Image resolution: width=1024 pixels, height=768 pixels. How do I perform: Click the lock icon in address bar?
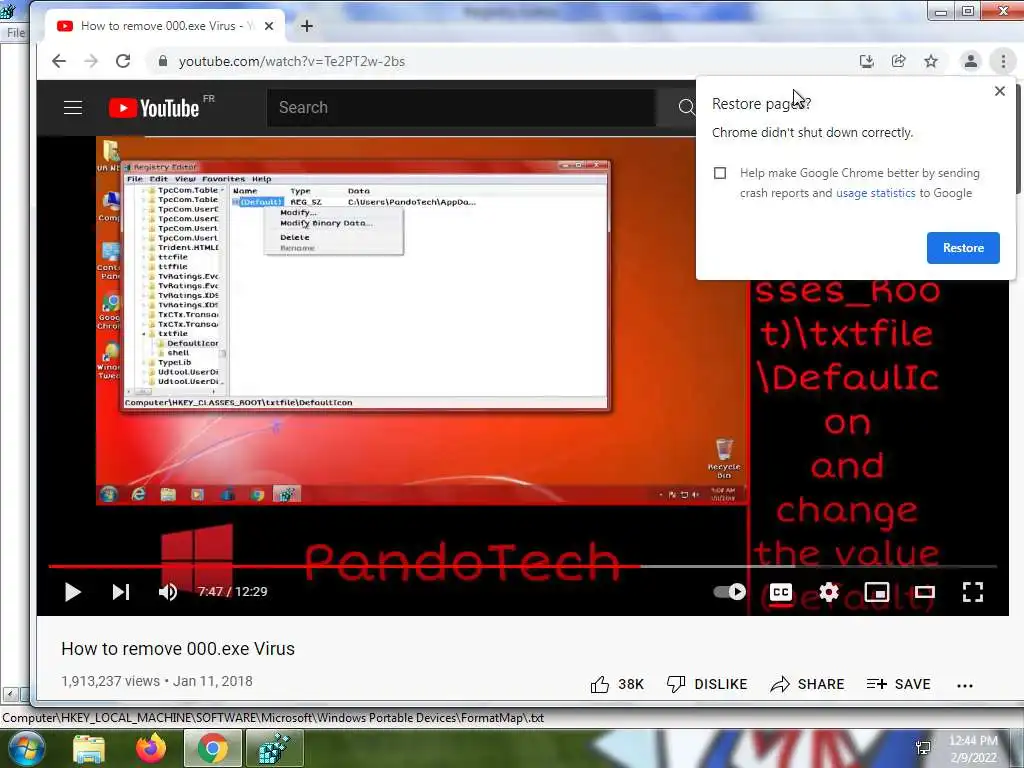tap(163, 61)
